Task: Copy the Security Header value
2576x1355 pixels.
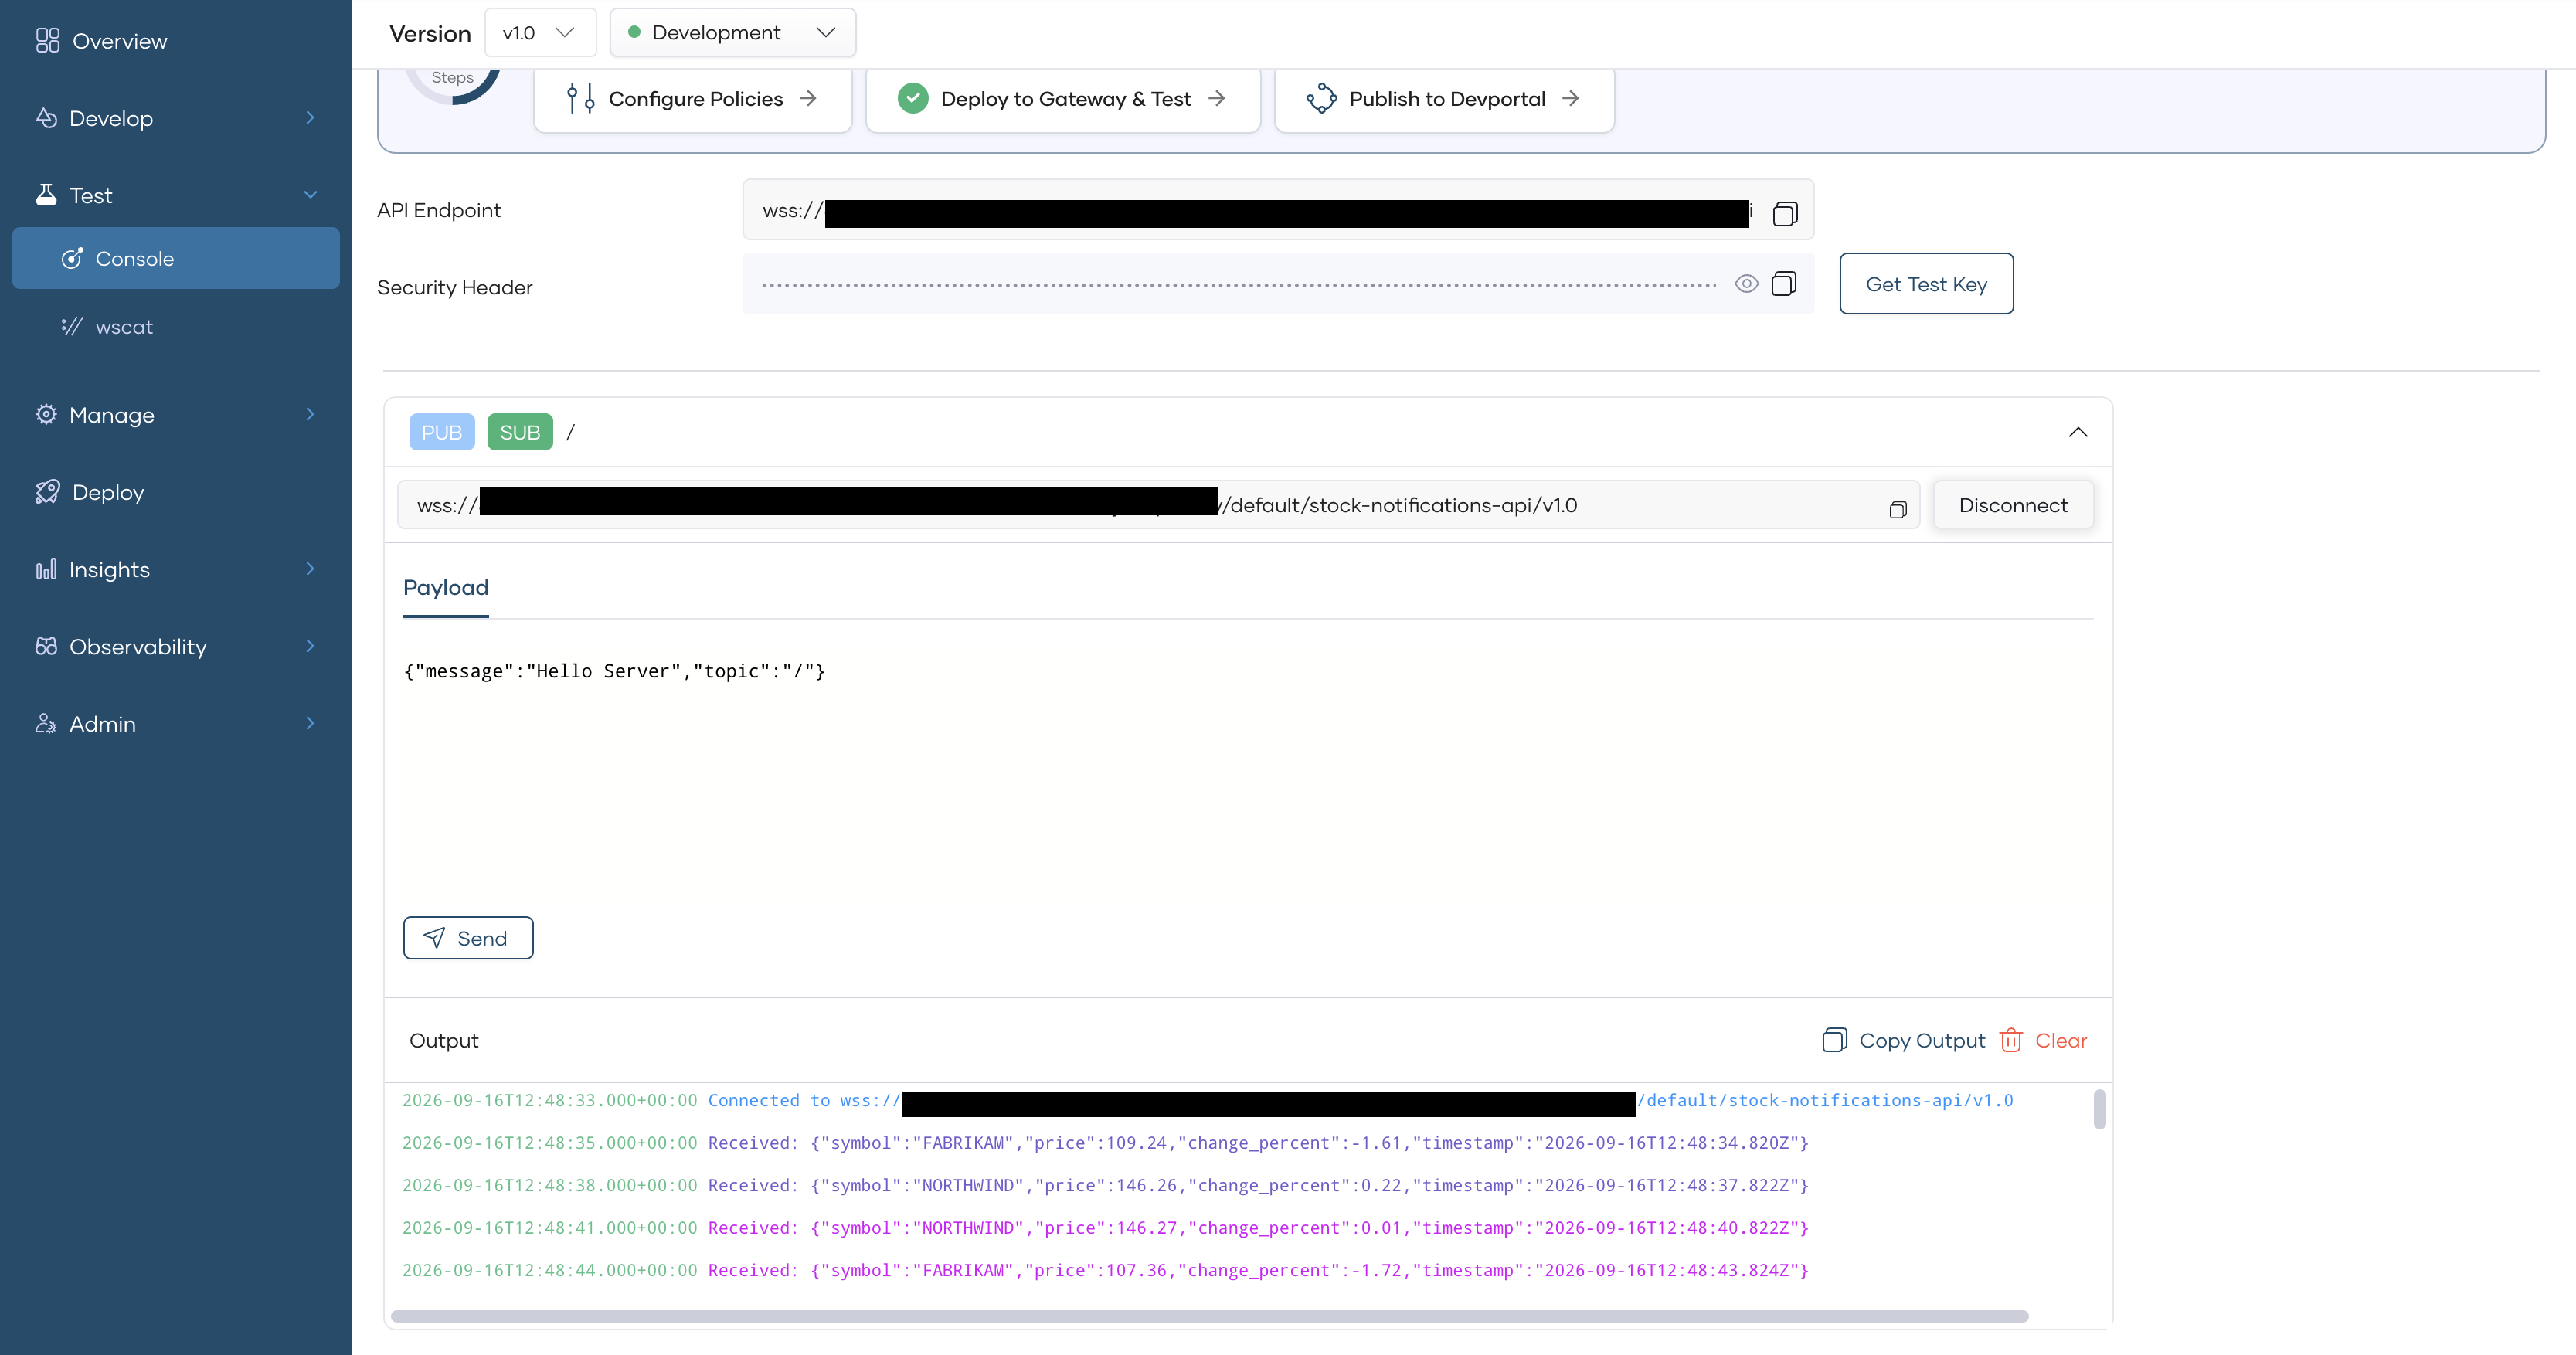Action: (x=1784, y=284)
